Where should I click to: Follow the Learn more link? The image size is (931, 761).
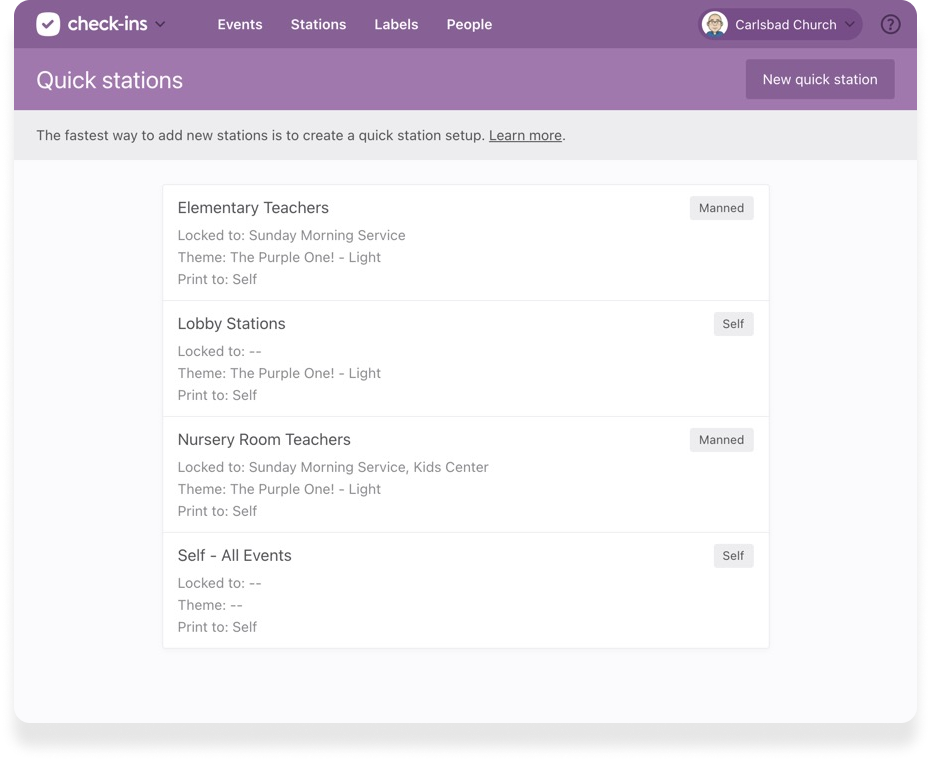point(525,136)
